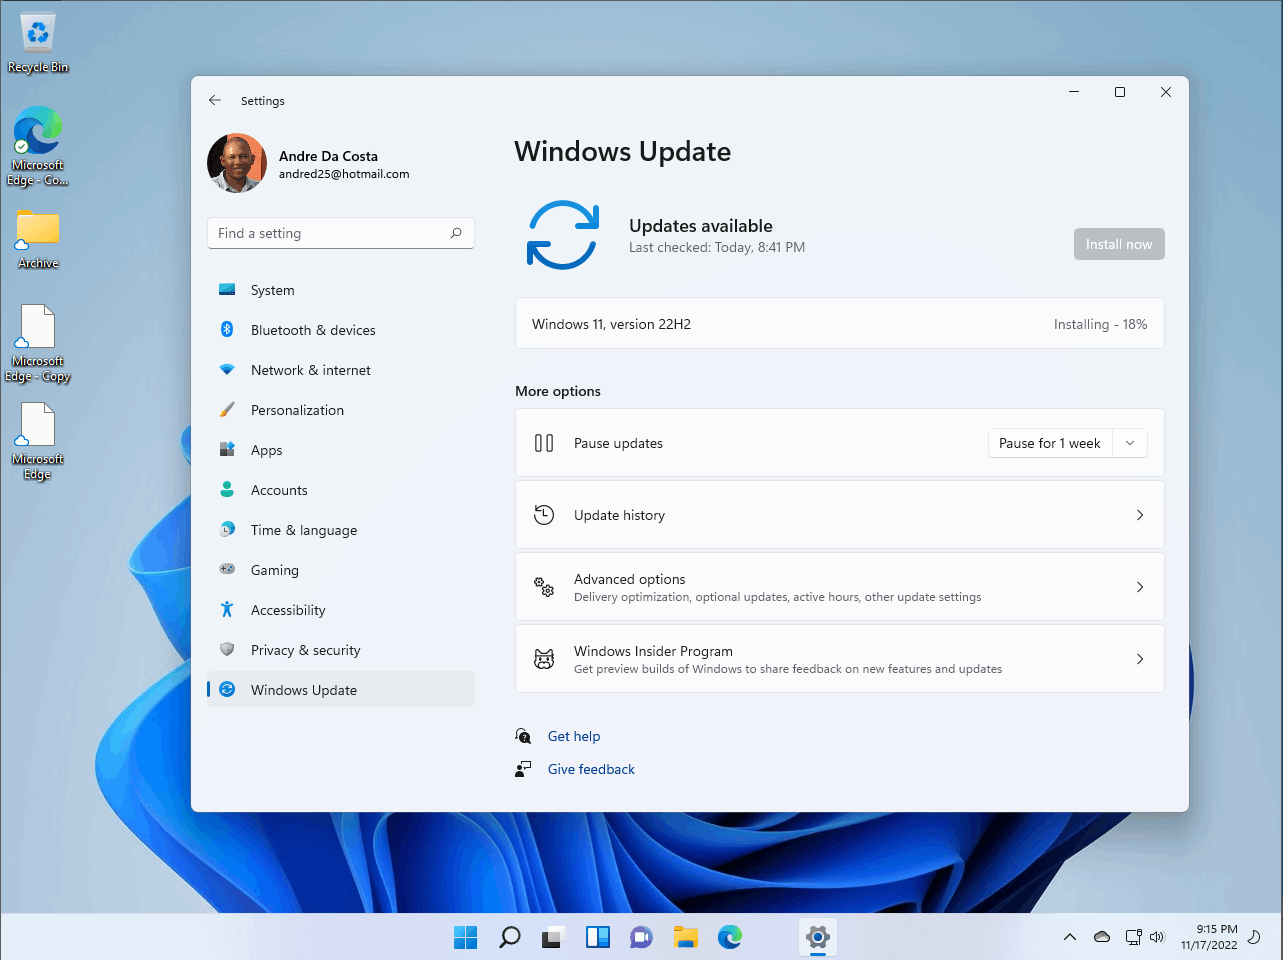Click Andre Da Costa account name
This screenshot has height=960, width=1283.
click(328, 156)
